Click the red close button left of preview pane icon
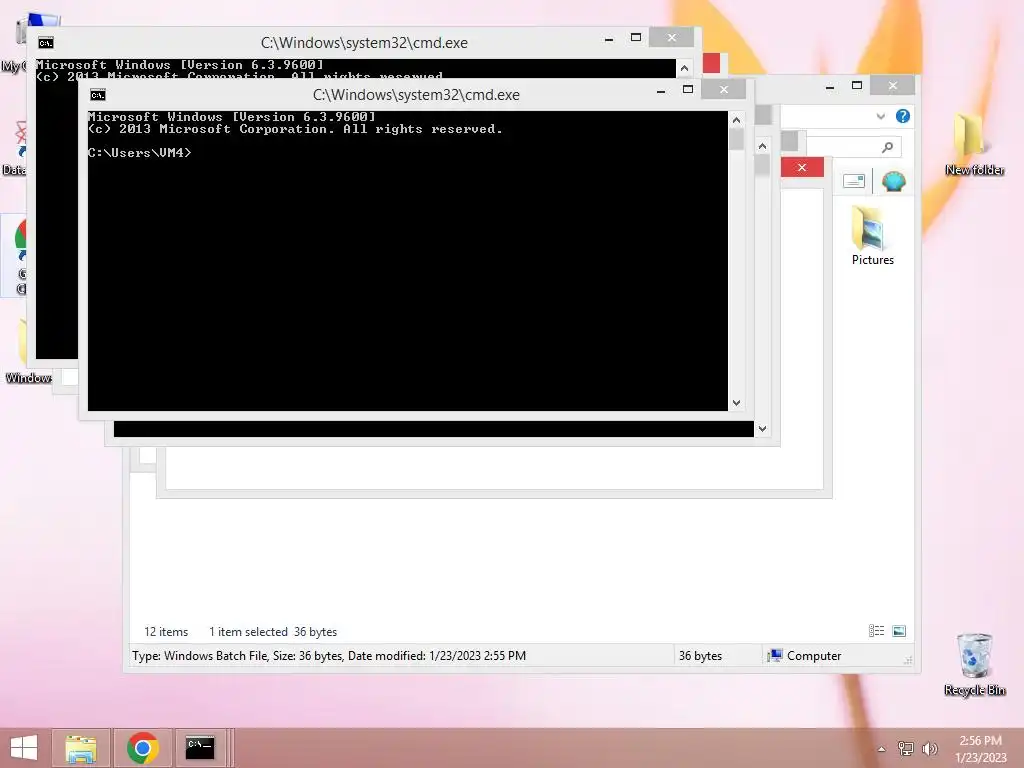 (802, 168)
